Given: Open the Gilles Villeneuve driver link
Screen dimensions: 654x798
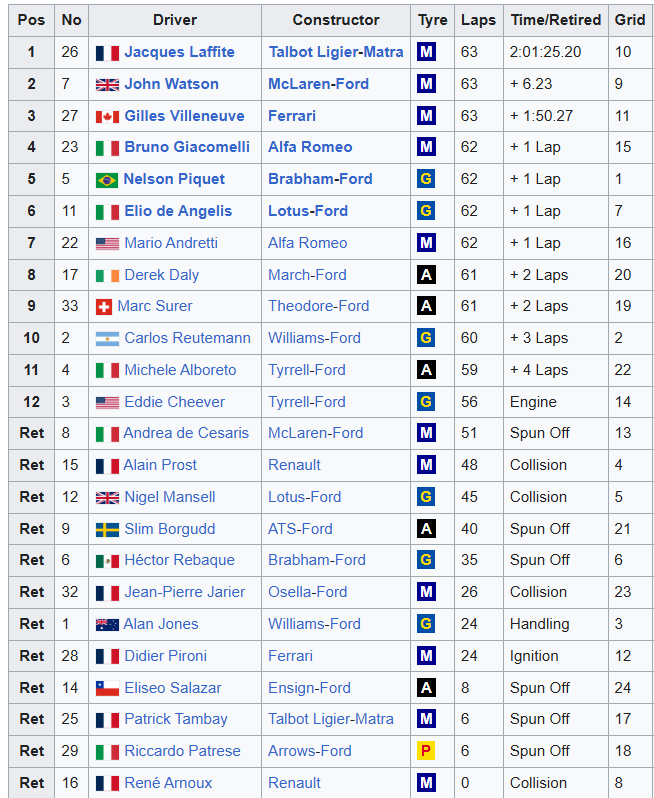Looking at the screenshot, I should [184, 116].
